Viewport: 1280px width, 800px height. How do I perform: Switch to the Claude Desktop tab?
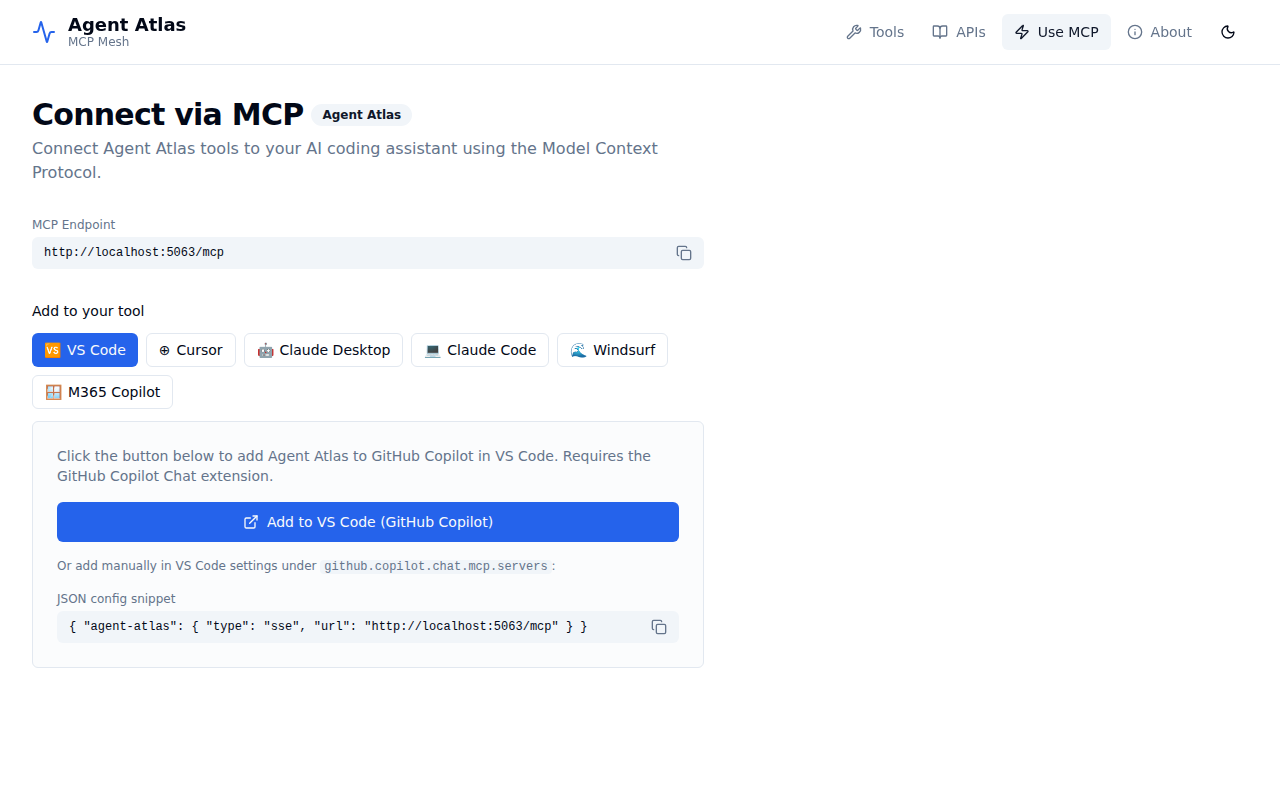click(x=323, y=350)
